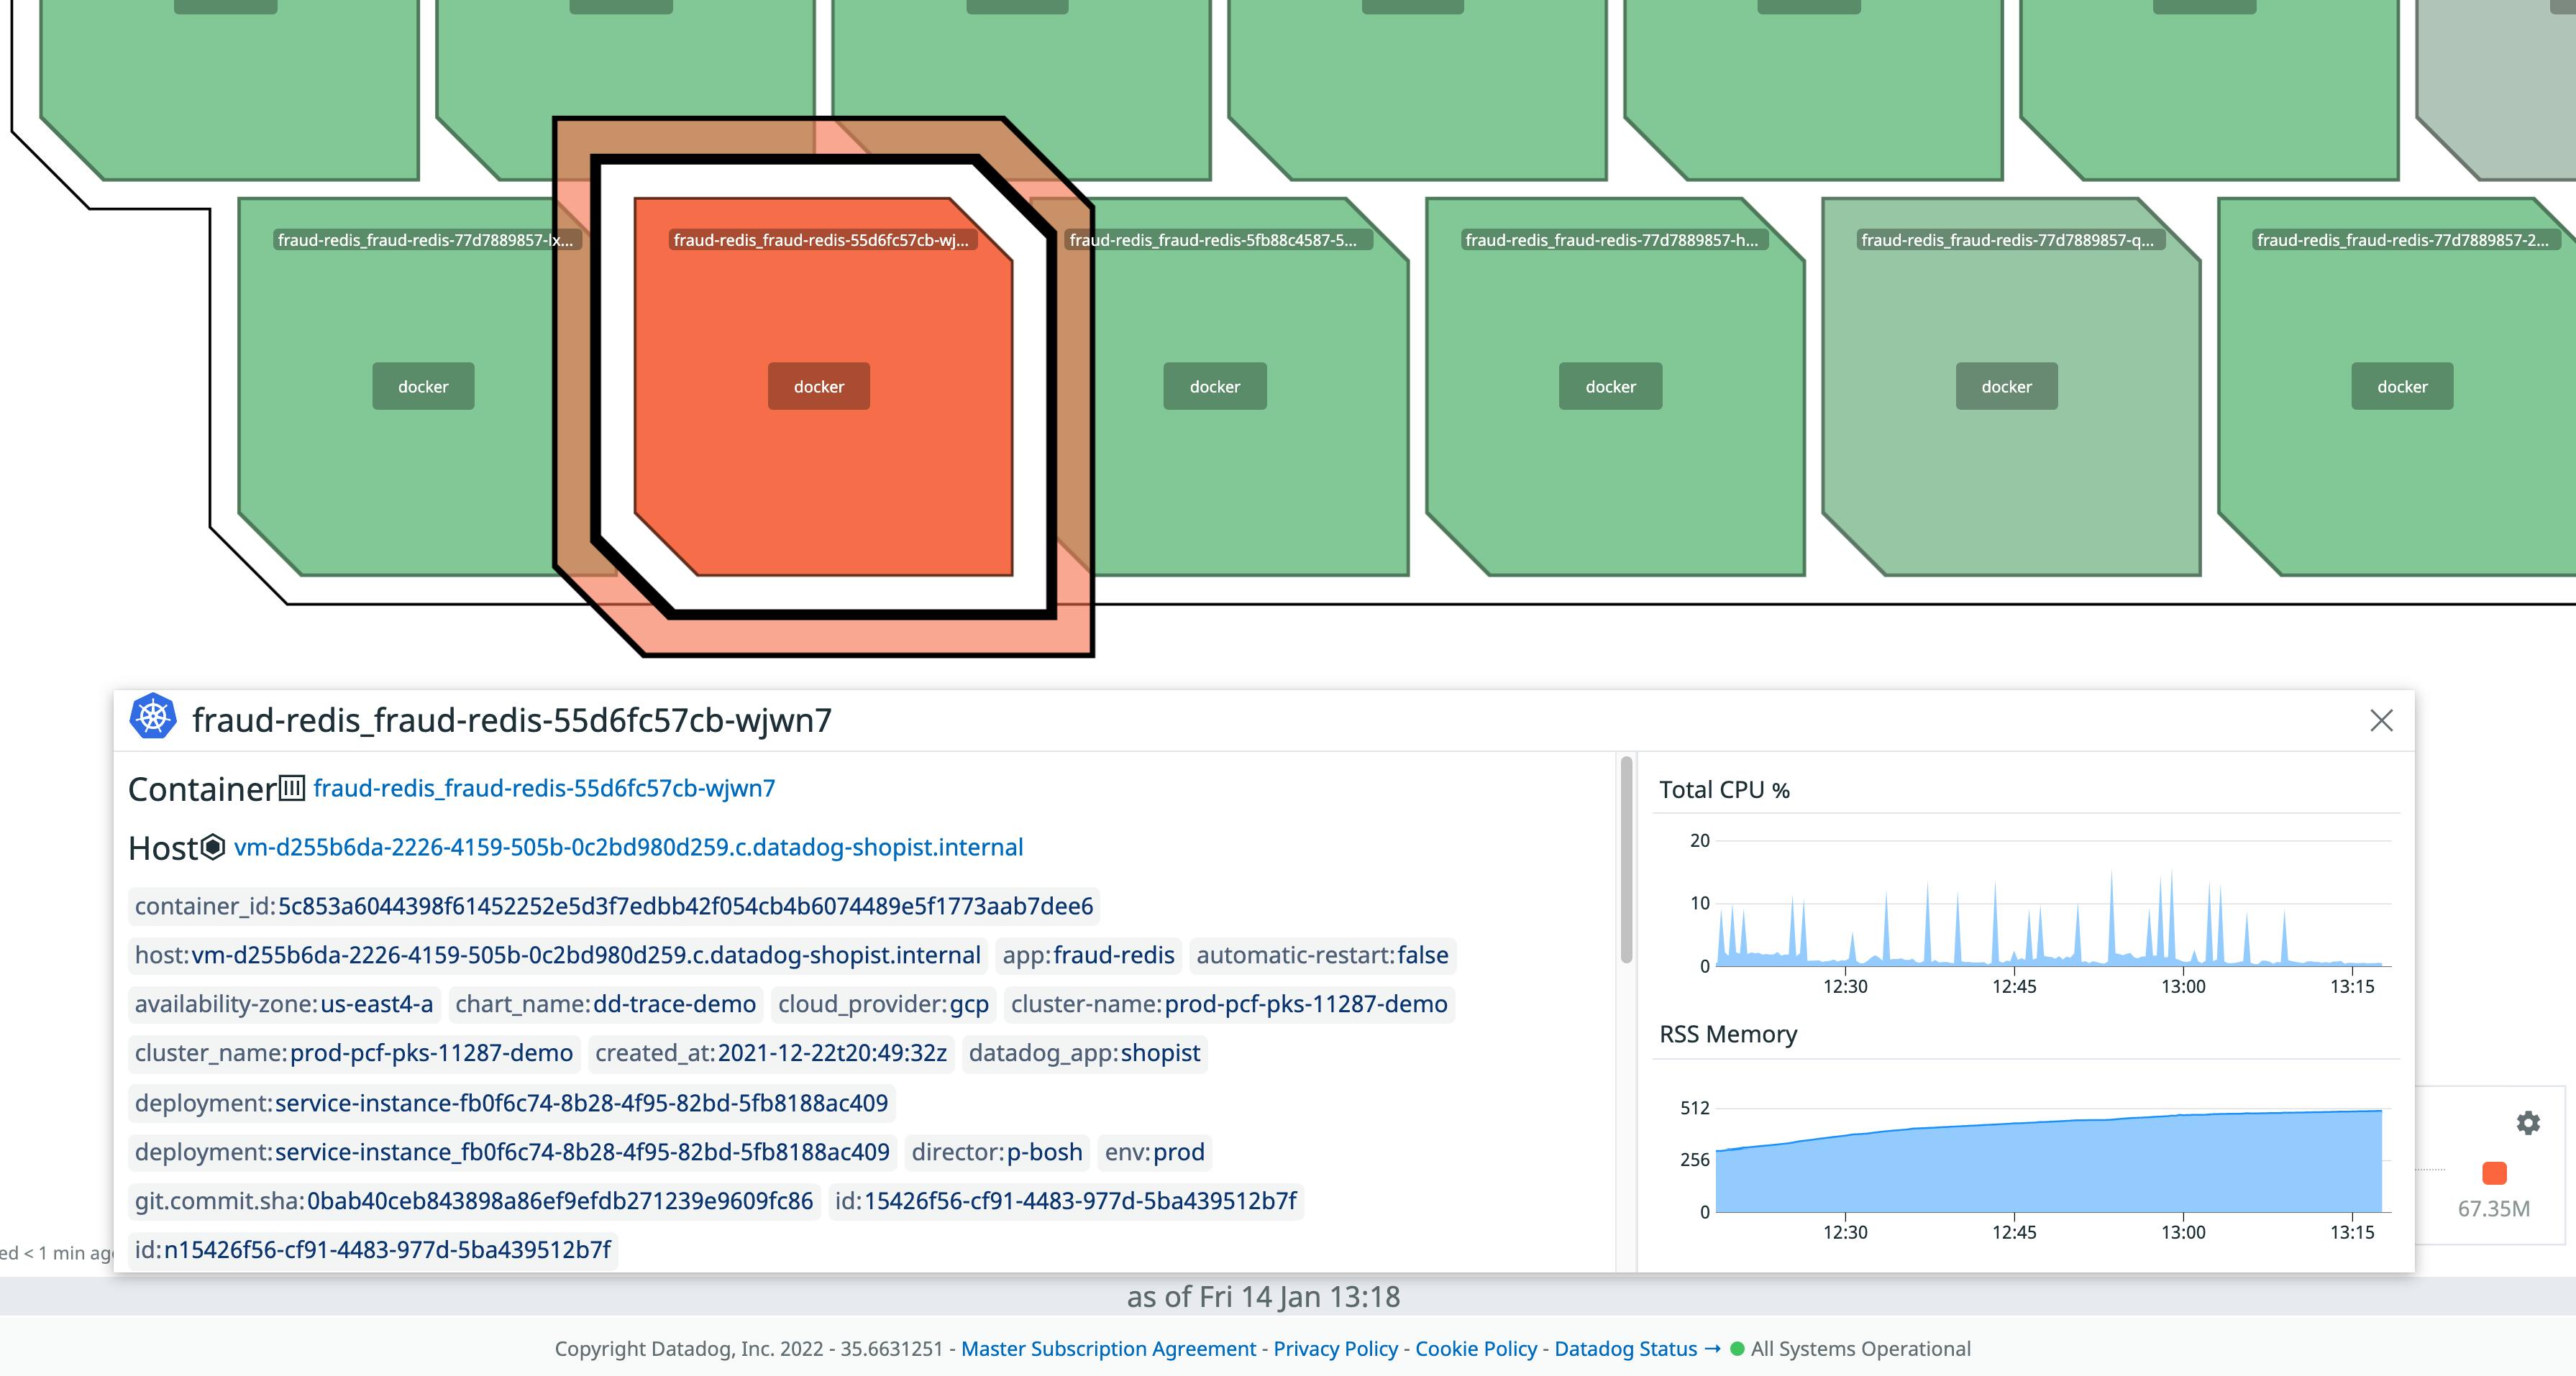Click the app:fraud-redis tag pill
Image resolution: width=2576 pixels, height=1376 pixels.
click(x=1087, y=955)
